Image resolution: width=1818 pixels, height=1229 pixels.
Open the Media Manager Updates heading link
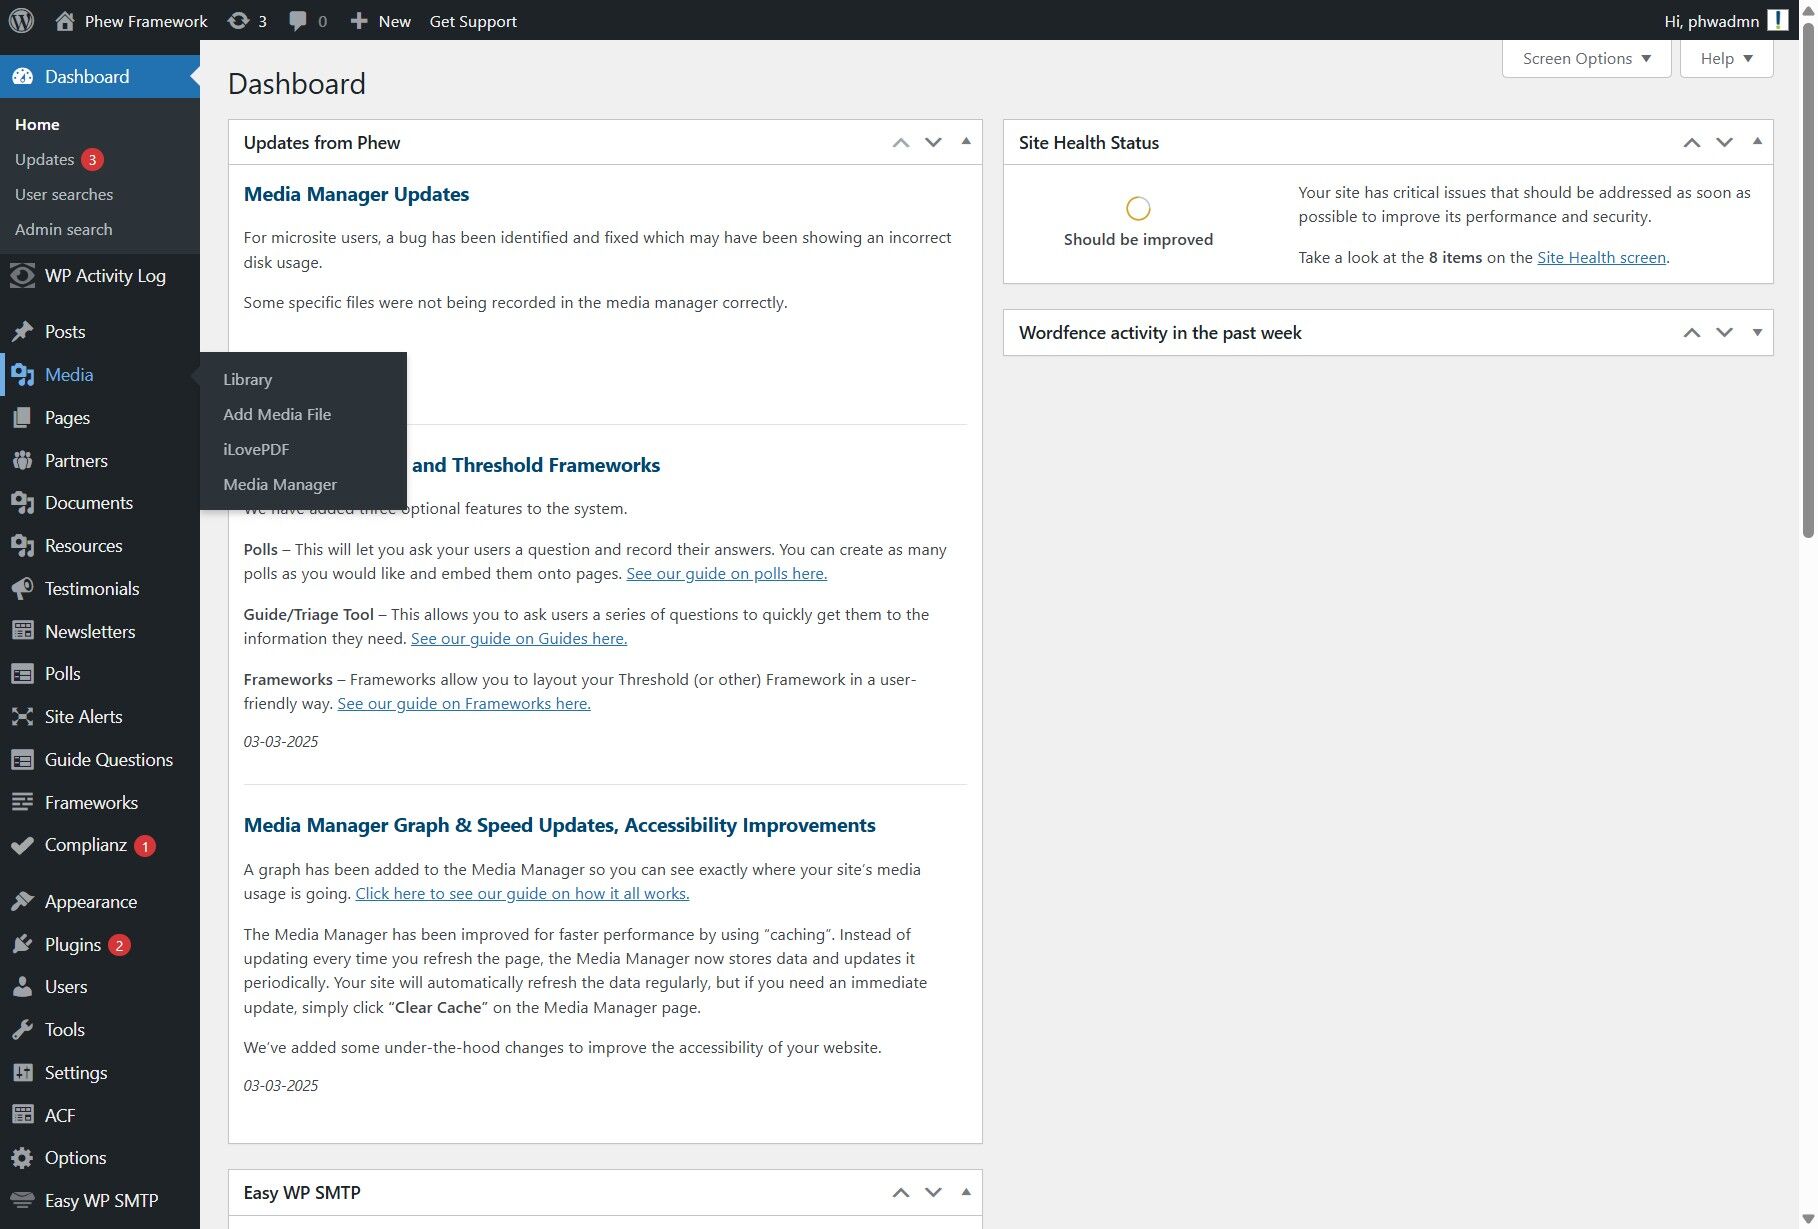[x=356, y=194]
